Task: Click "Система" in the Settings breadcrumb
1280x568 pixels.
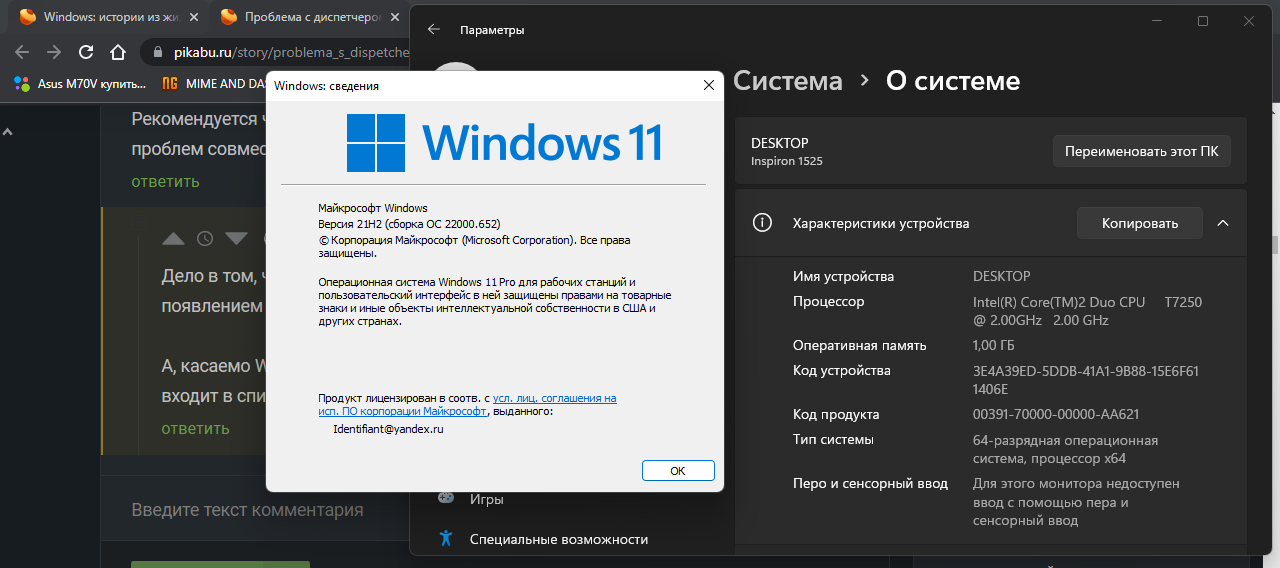Action: (x=787, y=81)
